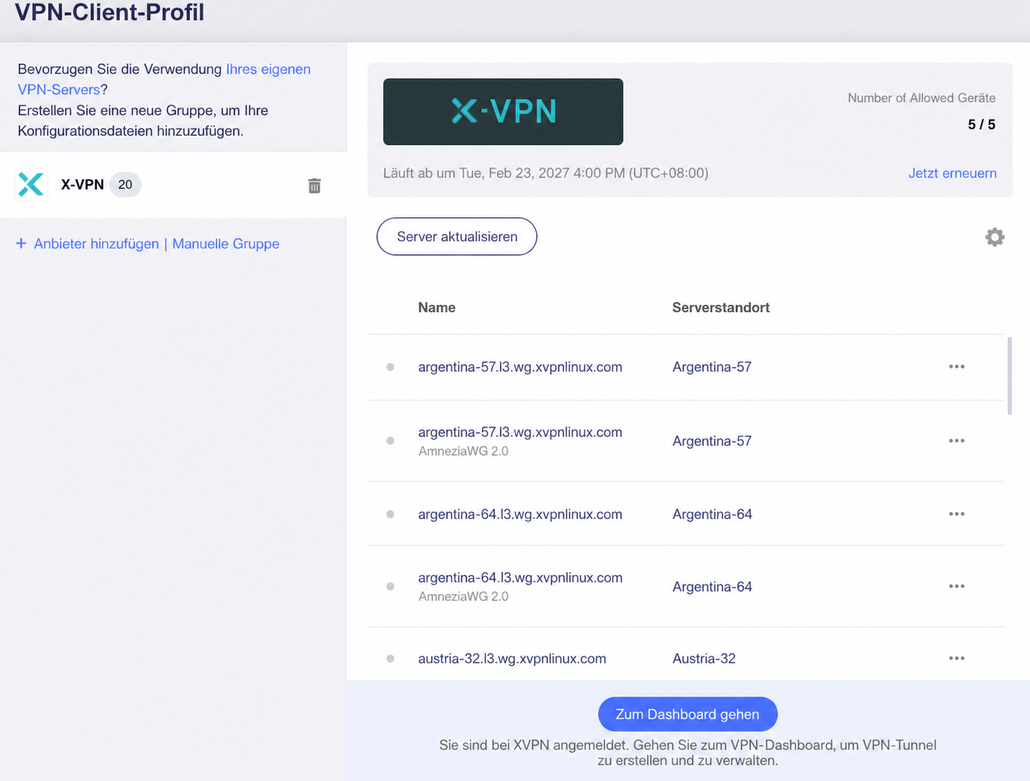This screenshot has height=781, width=1030.
Task: Open more options for first argentina-57 row
Action: click(956, 367)
